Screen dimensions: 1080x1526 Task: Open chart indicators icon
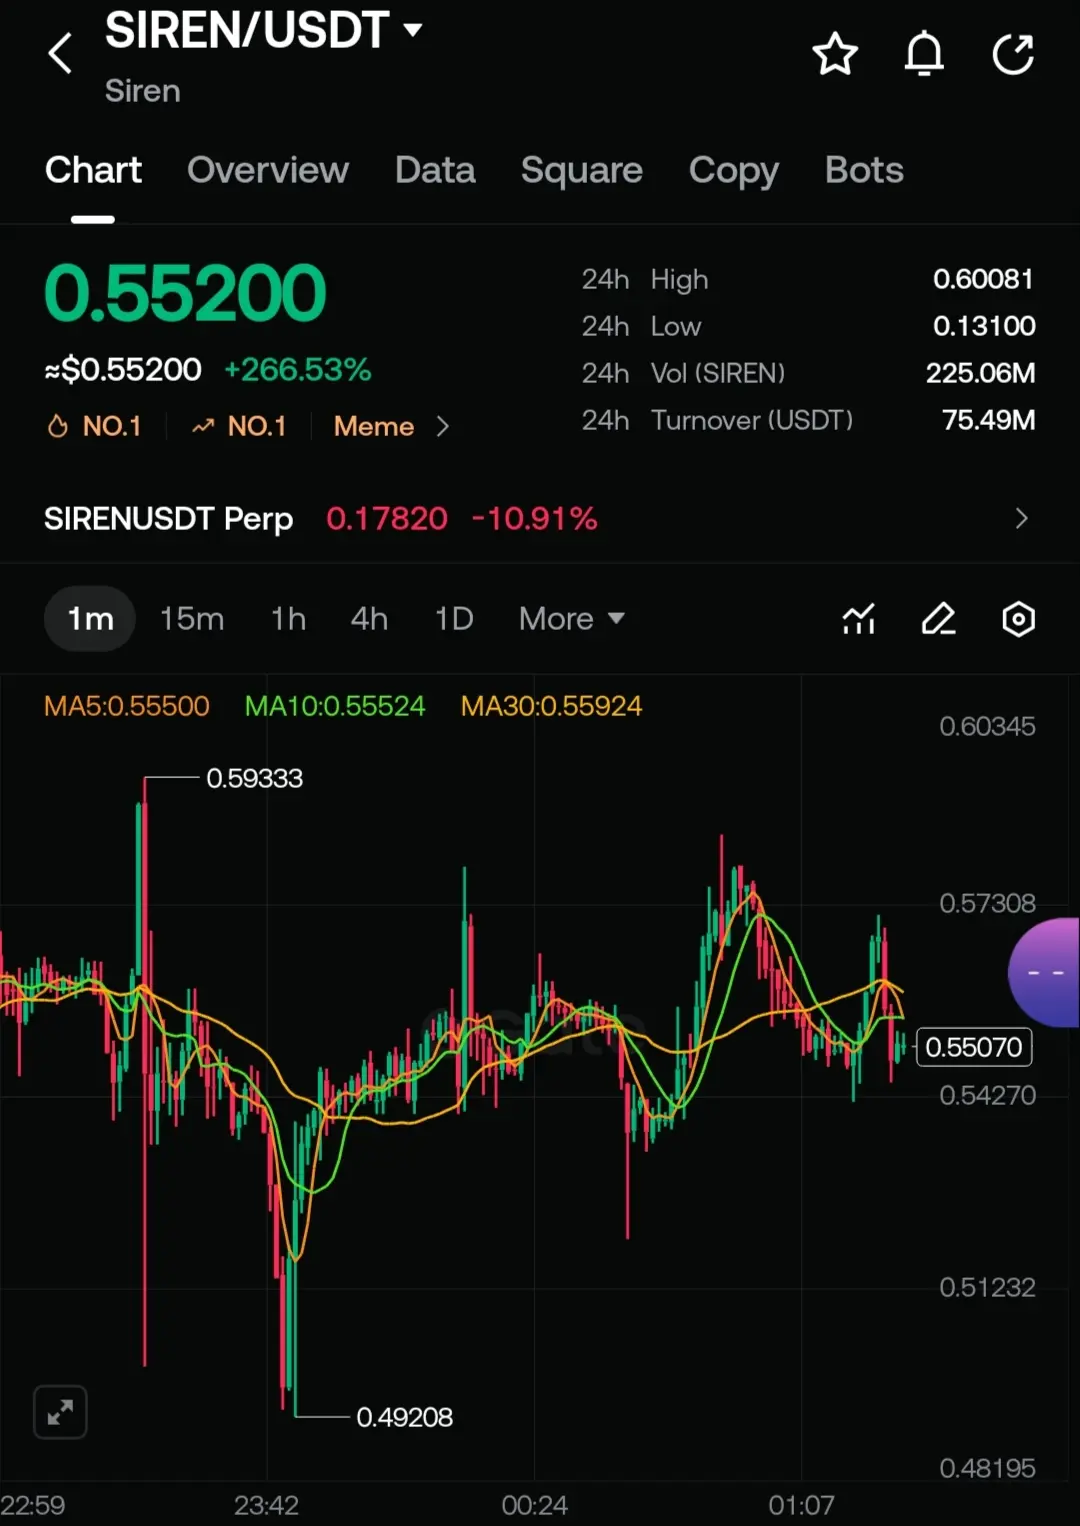pyautogui.click(x=859, y=619)
